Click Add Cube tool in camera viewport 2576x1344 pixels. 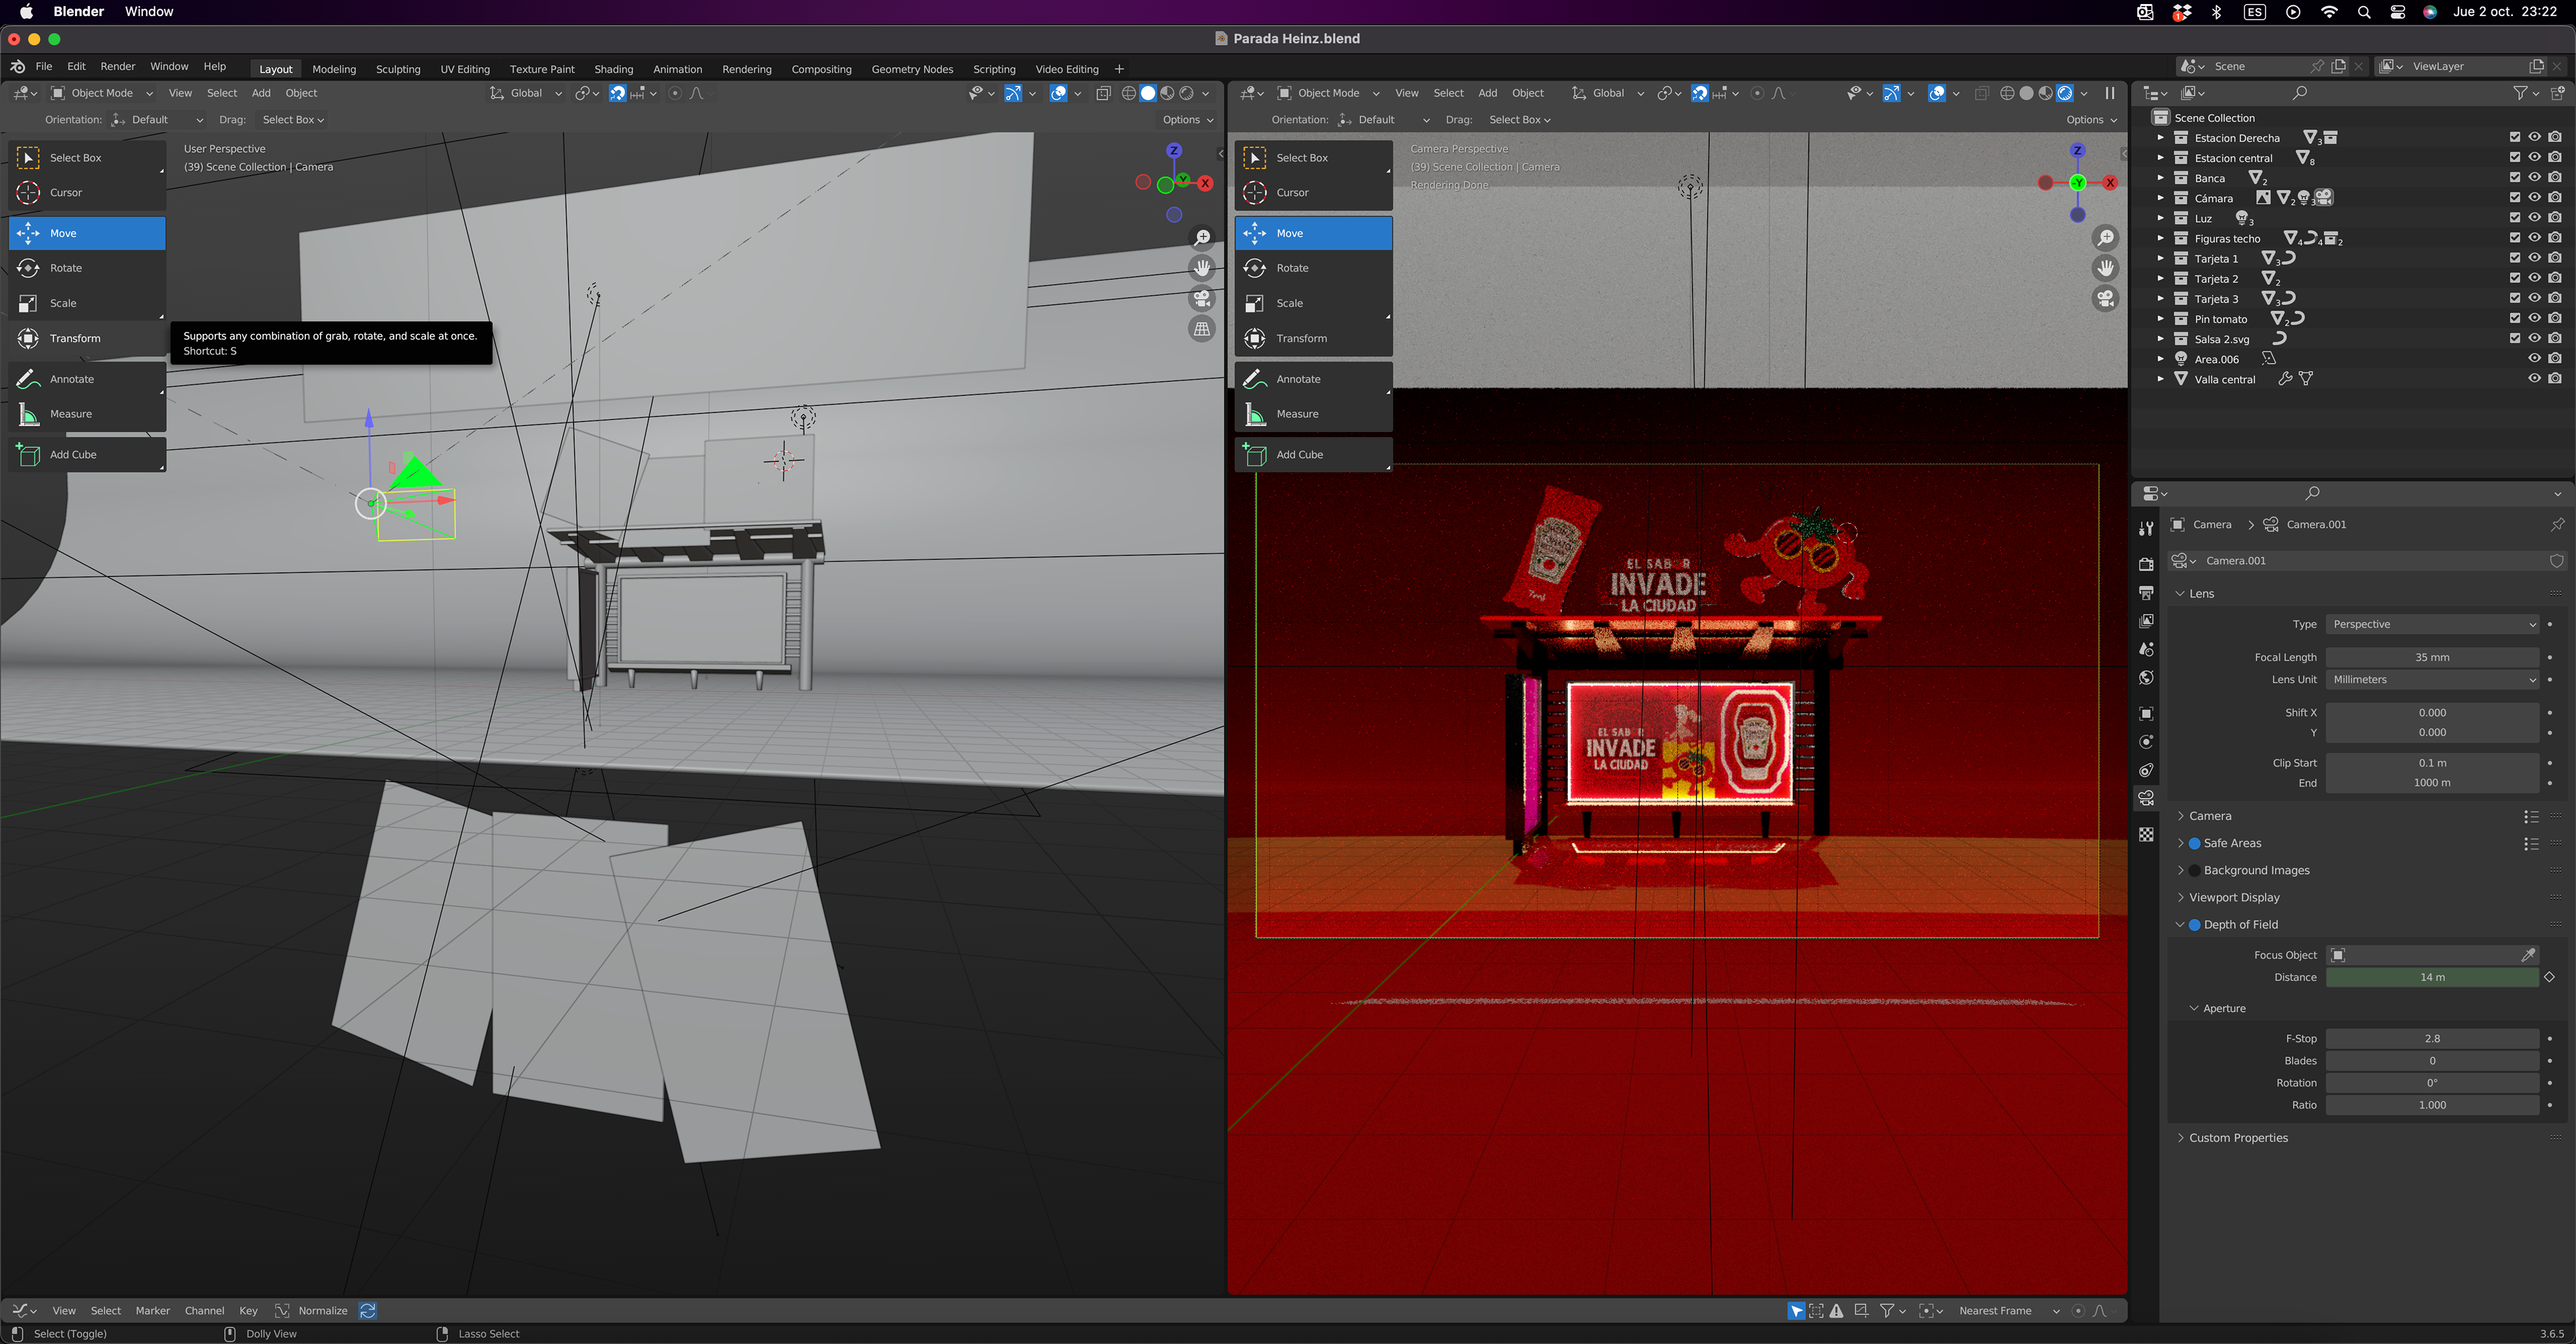(x=1299, y=454)
